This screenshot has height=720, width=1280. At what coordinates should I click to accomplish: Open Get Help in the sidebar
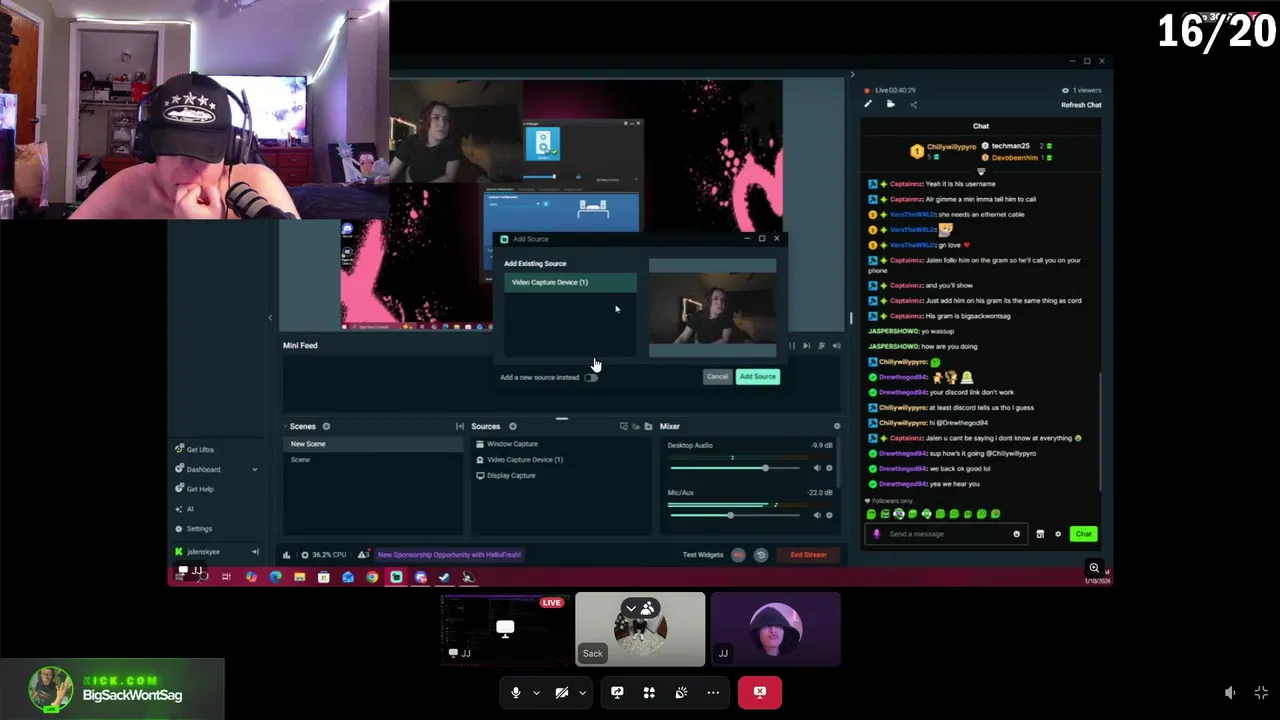pos(194,489)
